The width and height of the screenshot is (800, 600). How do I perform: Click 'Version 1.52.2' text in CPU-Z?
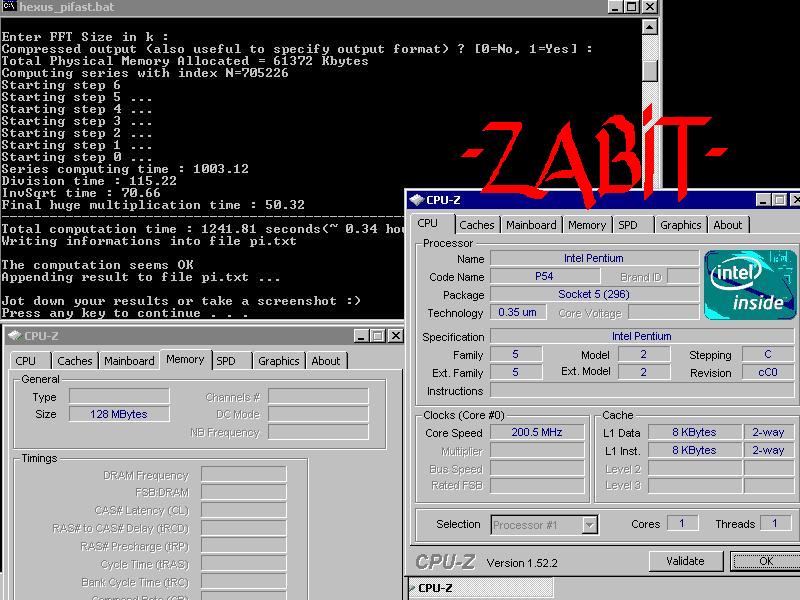click(x=522, y=563)
